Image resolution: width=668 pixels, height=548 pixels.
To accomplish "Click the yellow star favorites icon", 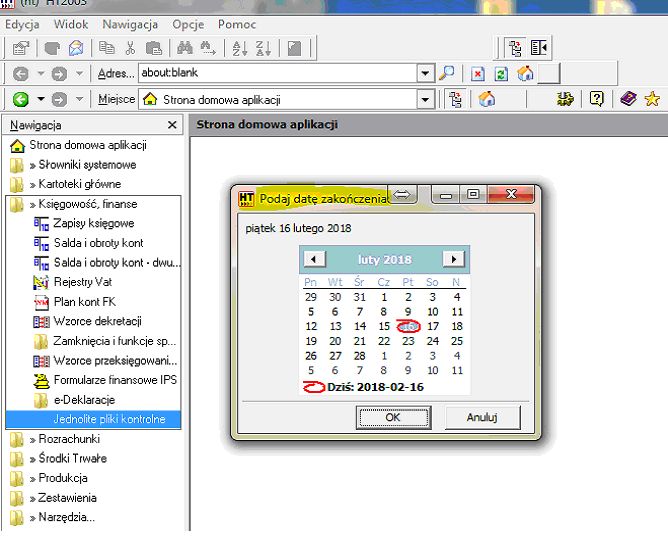I will [x=652, y=99].
